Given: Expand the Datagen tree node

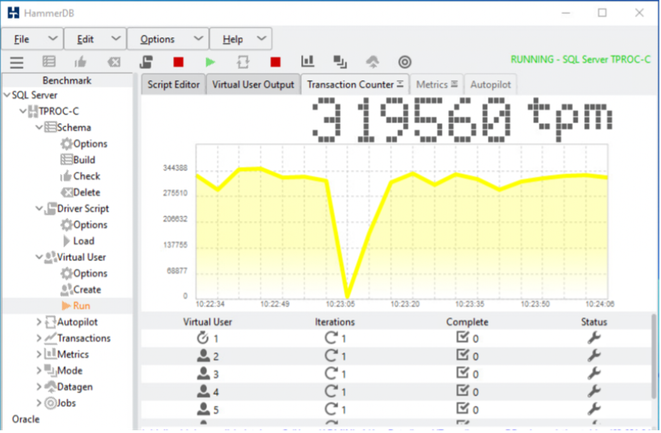Looking at the screenshot, I should (x=39, y=387).
